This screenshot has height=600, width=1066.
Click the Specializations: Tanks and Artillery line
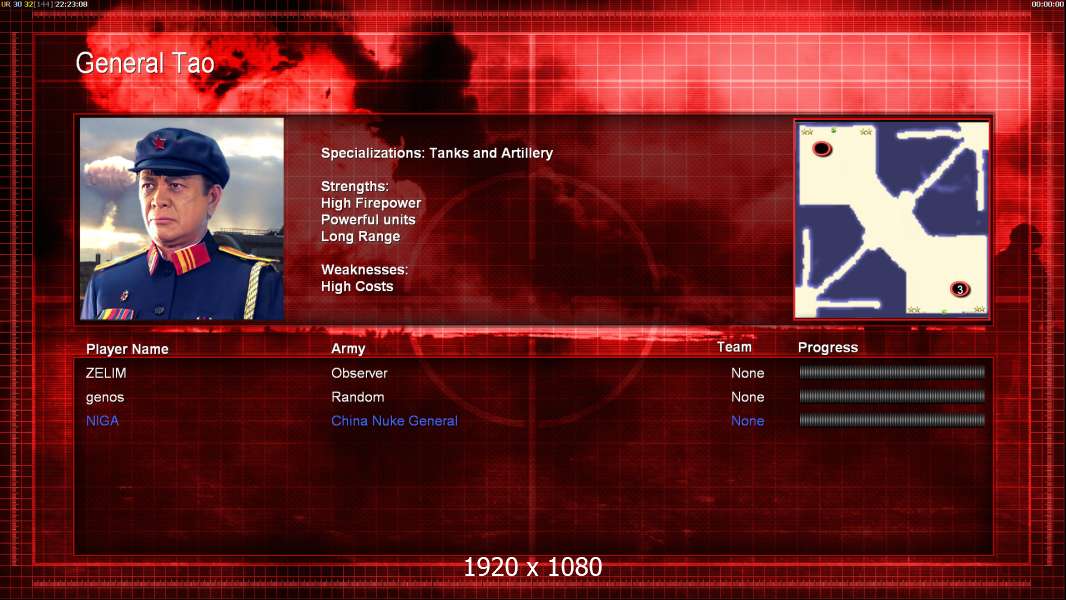pyautogui.click(x=436, y=153)
